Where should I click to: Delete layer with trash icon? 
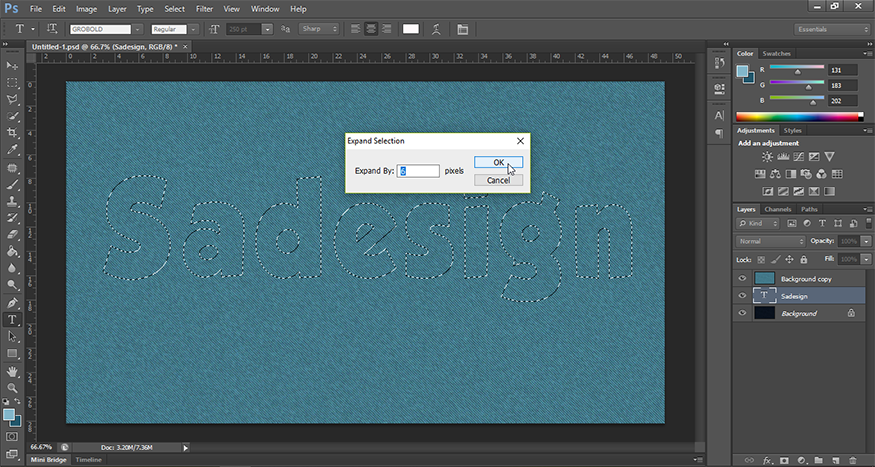[x=853, y=460]
